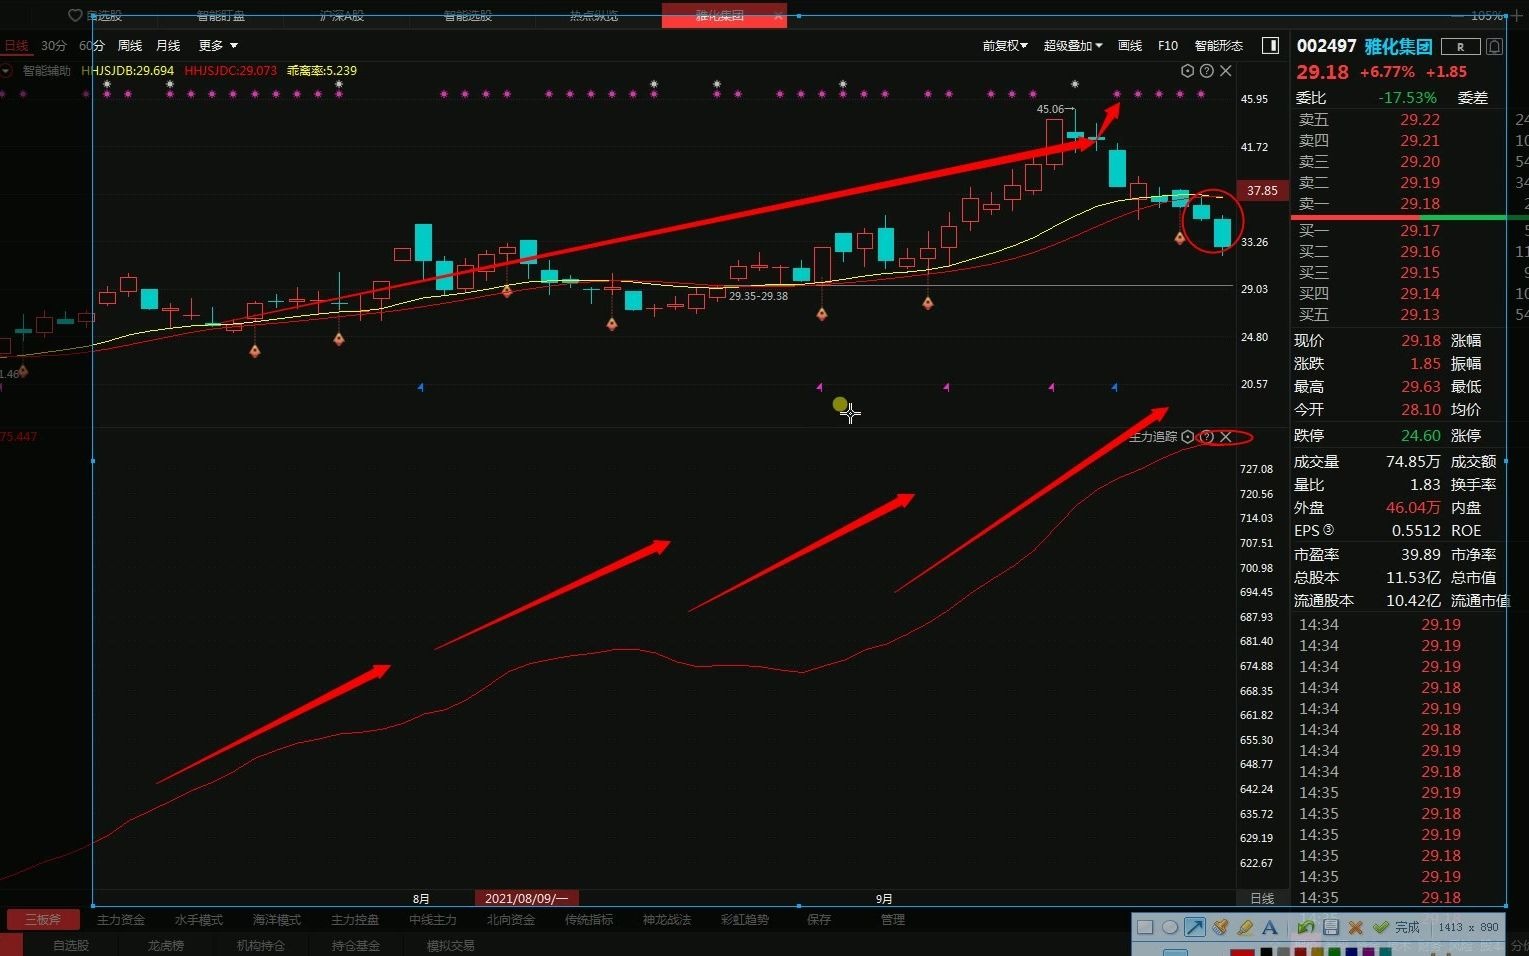Select the rectangle shape in screenshot toolbar
The image size is (1529, 956).
click(1145, 927)
